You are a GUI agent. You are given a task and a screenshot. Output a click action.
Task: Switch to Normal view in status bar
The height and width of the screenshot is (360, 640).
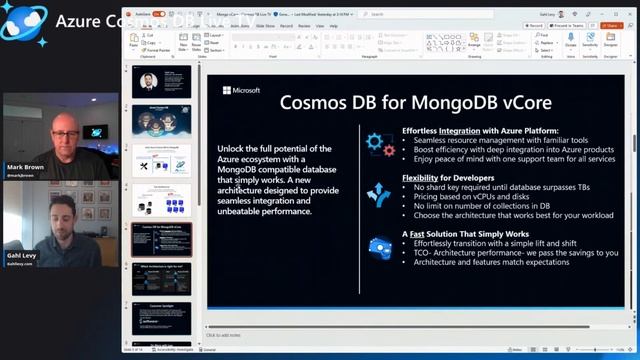(533, 350)
